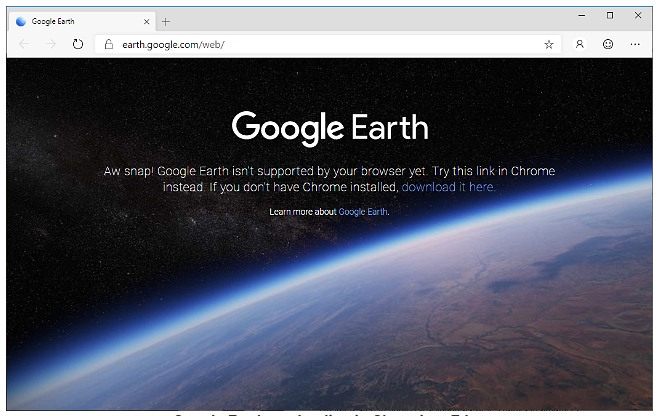
Task: Open the user profile icon
Action: coord(580,44)
